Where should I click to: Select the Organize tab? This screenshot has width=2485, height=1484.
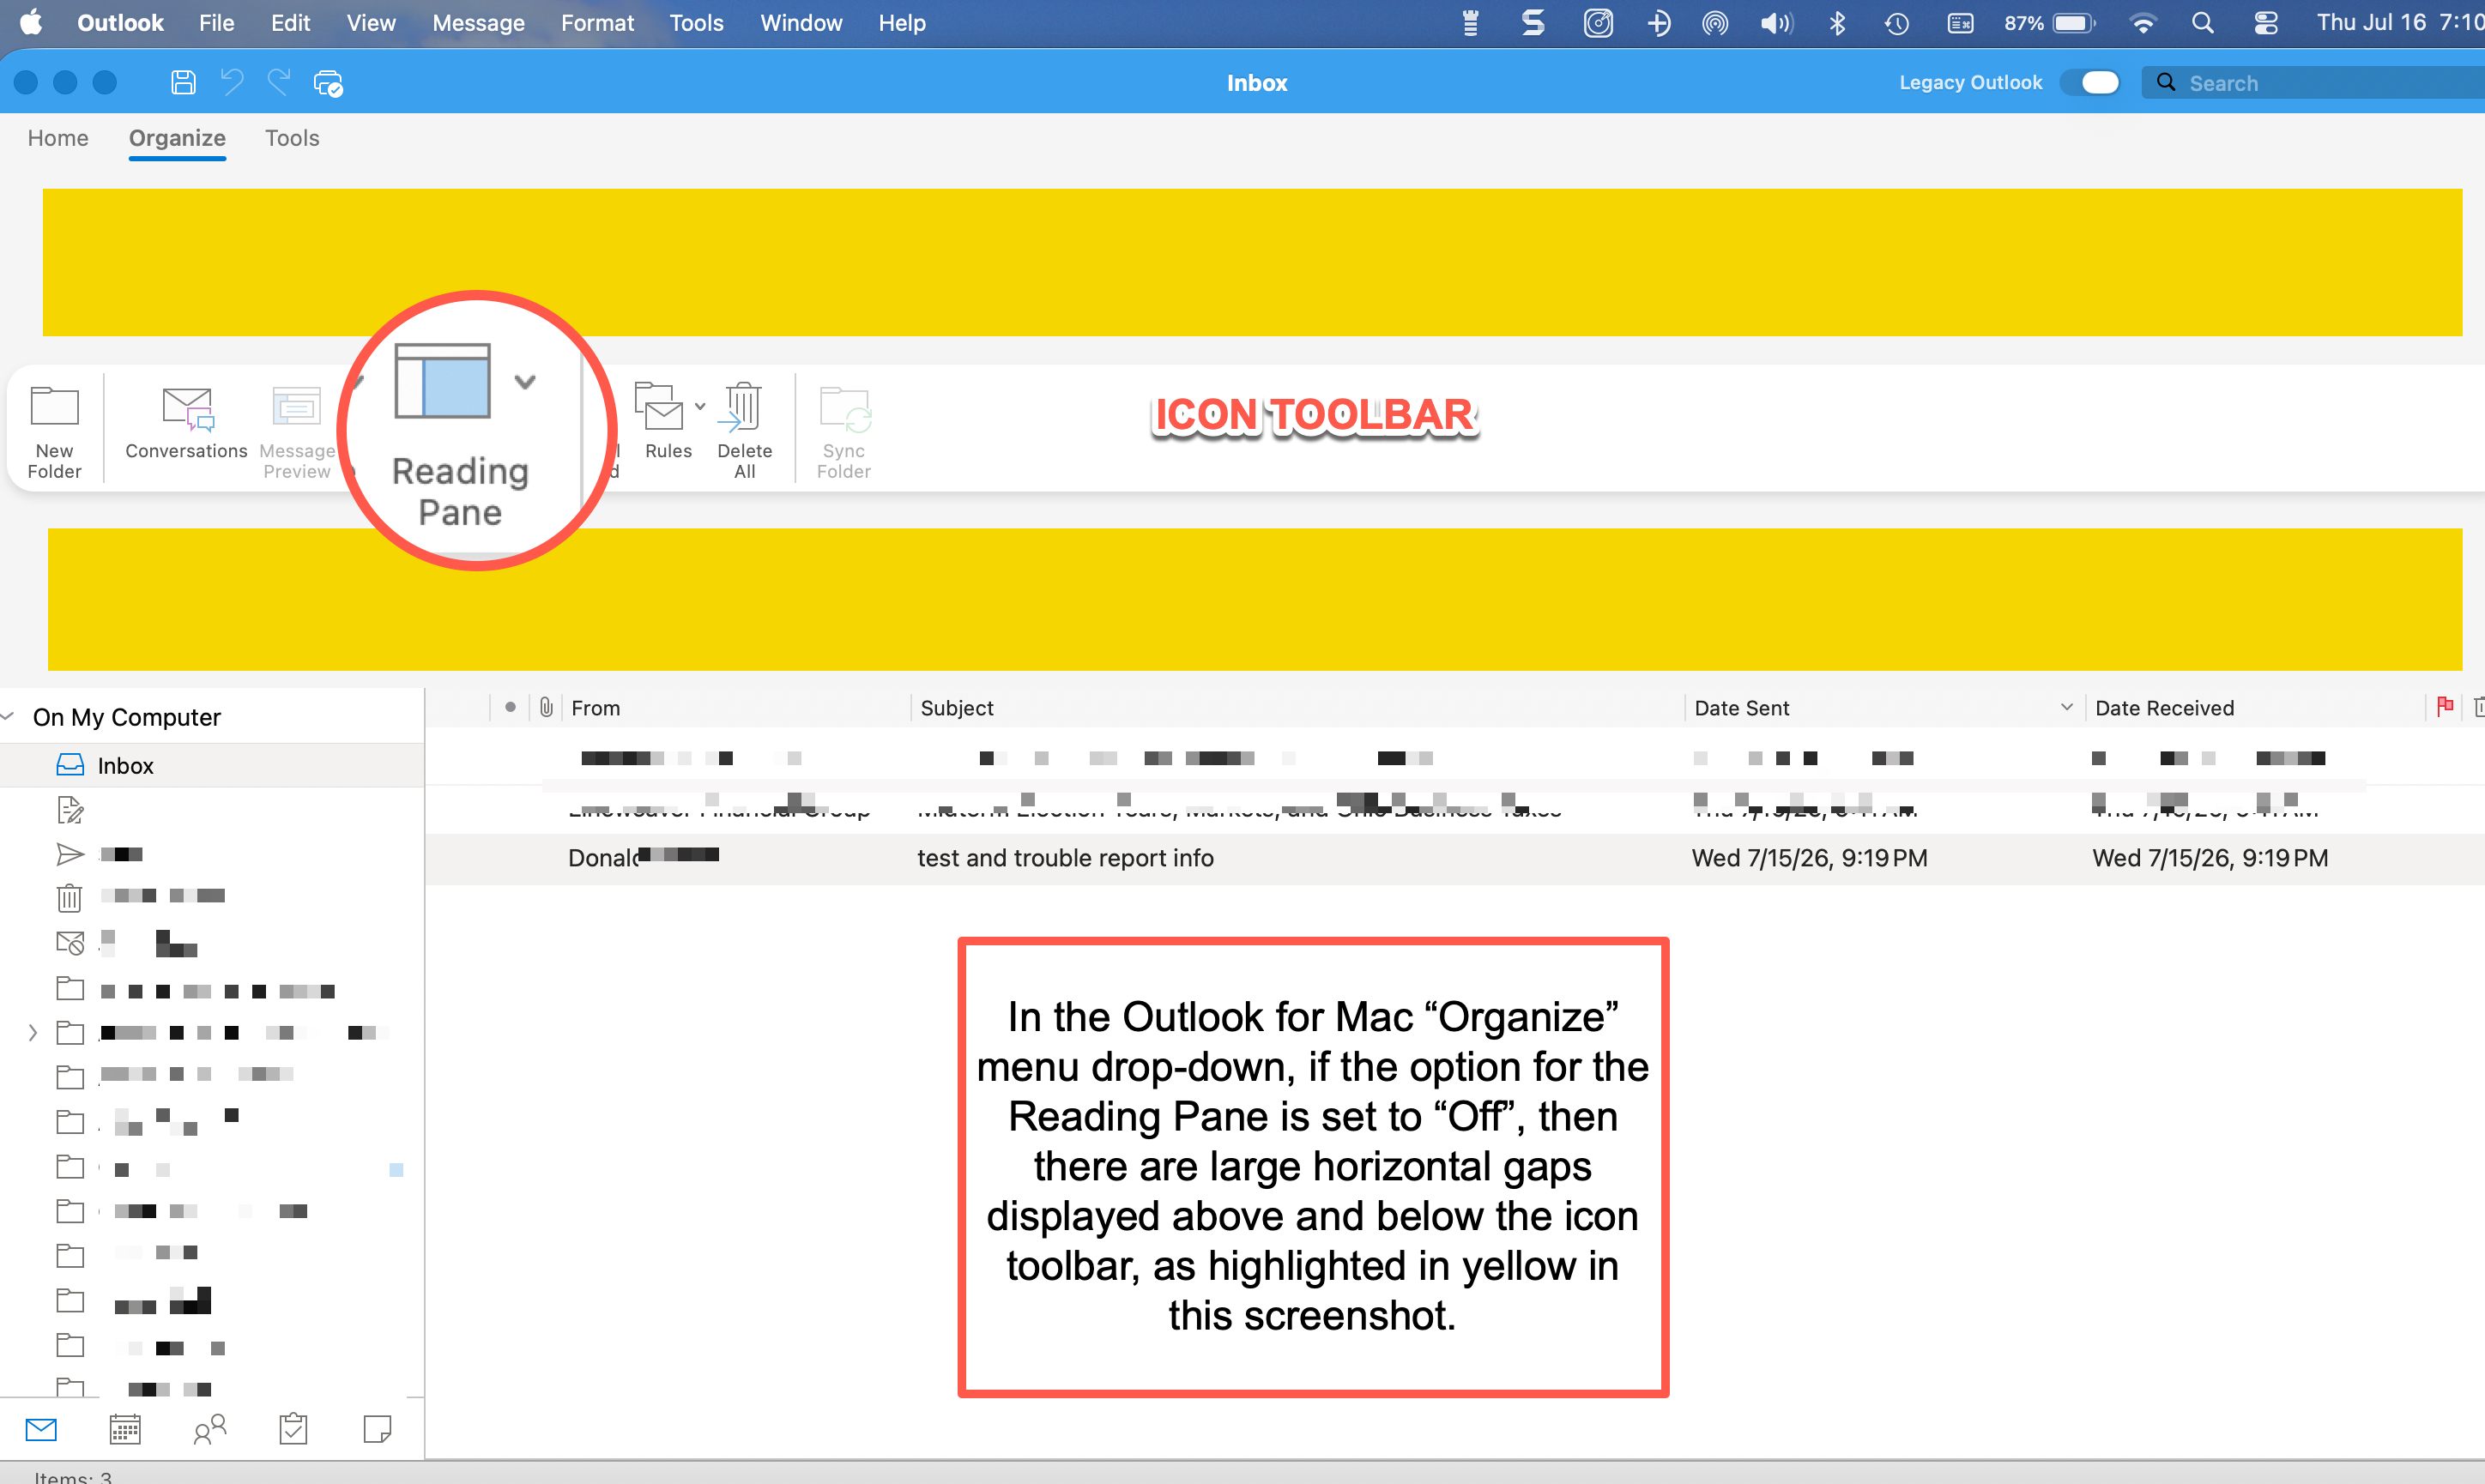[x=177, y=138]
